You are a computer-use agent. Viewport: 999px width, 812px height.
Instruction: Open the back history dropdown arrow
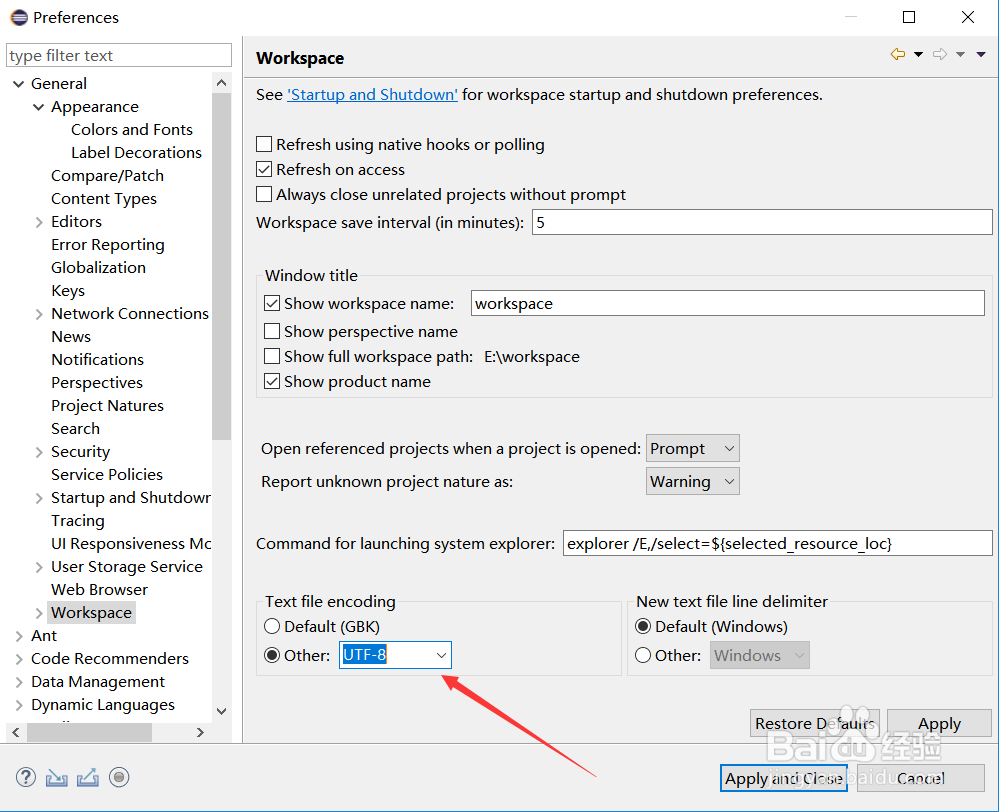pyautogui.click(x=918, y=55)
